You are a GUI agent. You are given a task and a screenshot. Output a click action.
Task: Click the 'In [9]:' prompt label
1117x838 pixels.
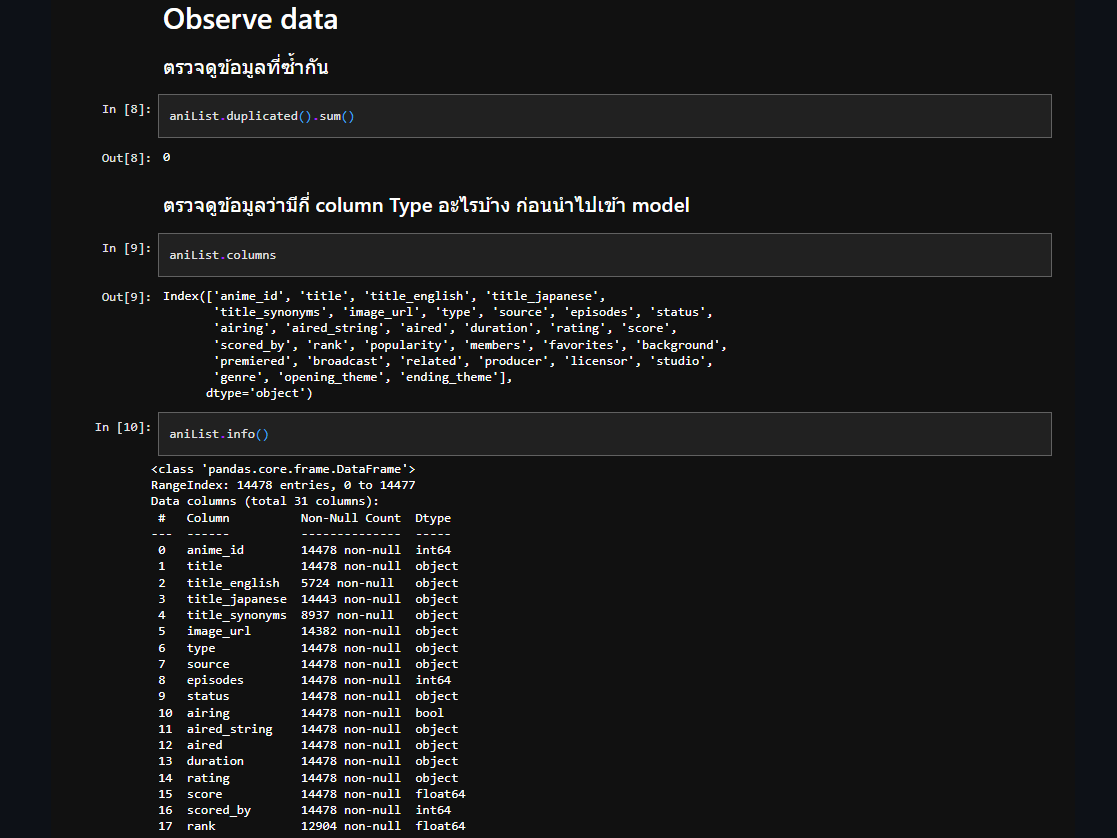126,248
